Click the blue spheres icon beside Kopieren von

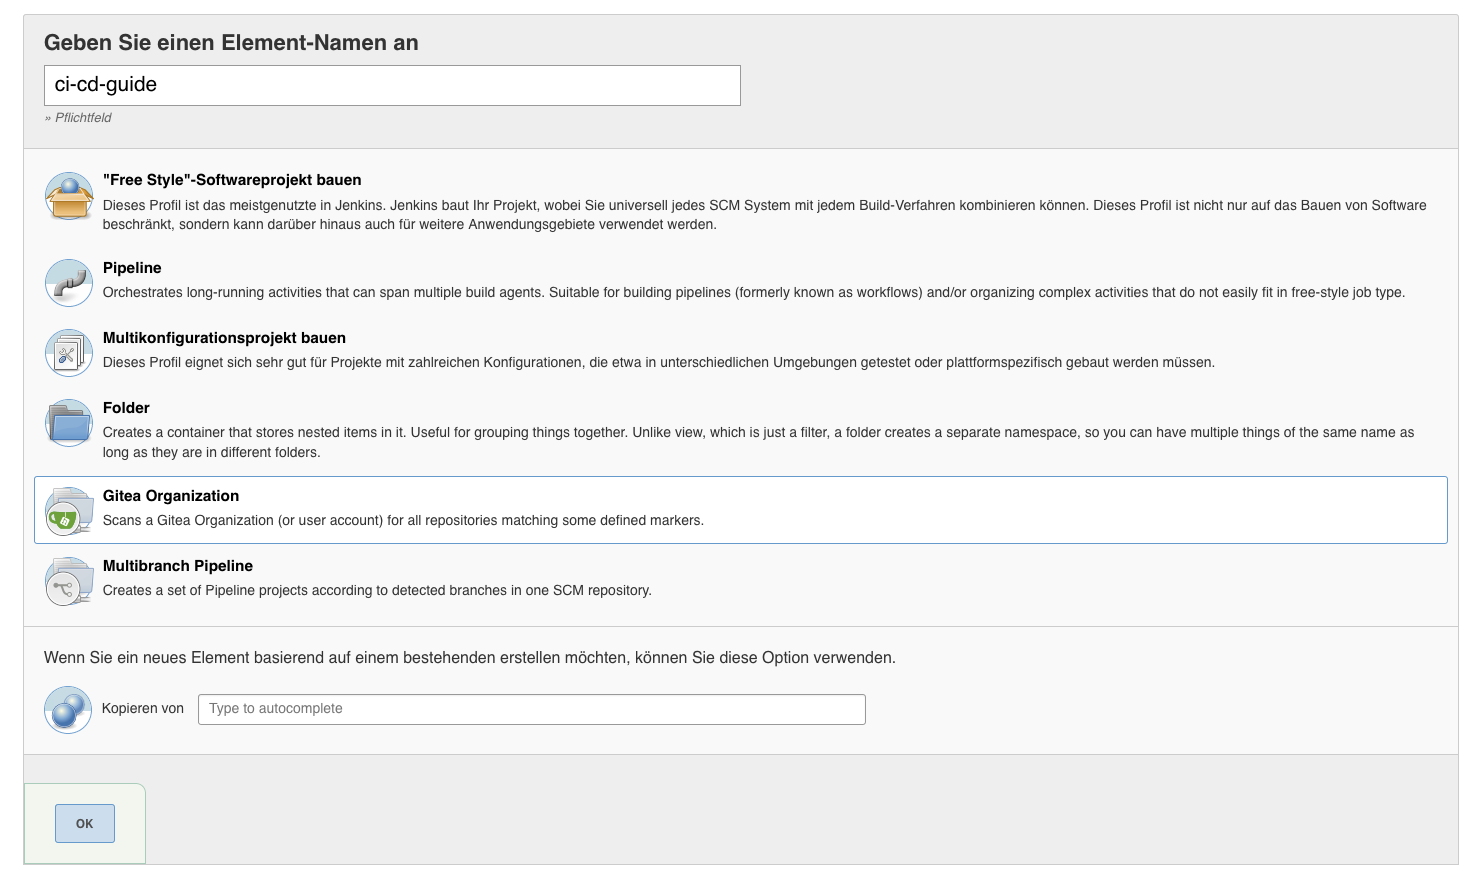click(x=68, y=710)
